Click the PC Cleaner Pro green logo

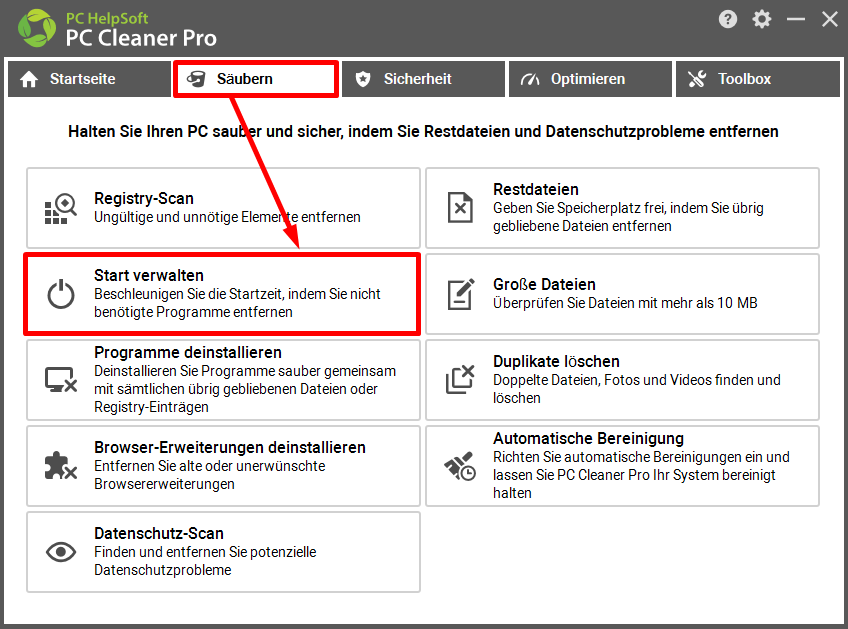[37, 28]
